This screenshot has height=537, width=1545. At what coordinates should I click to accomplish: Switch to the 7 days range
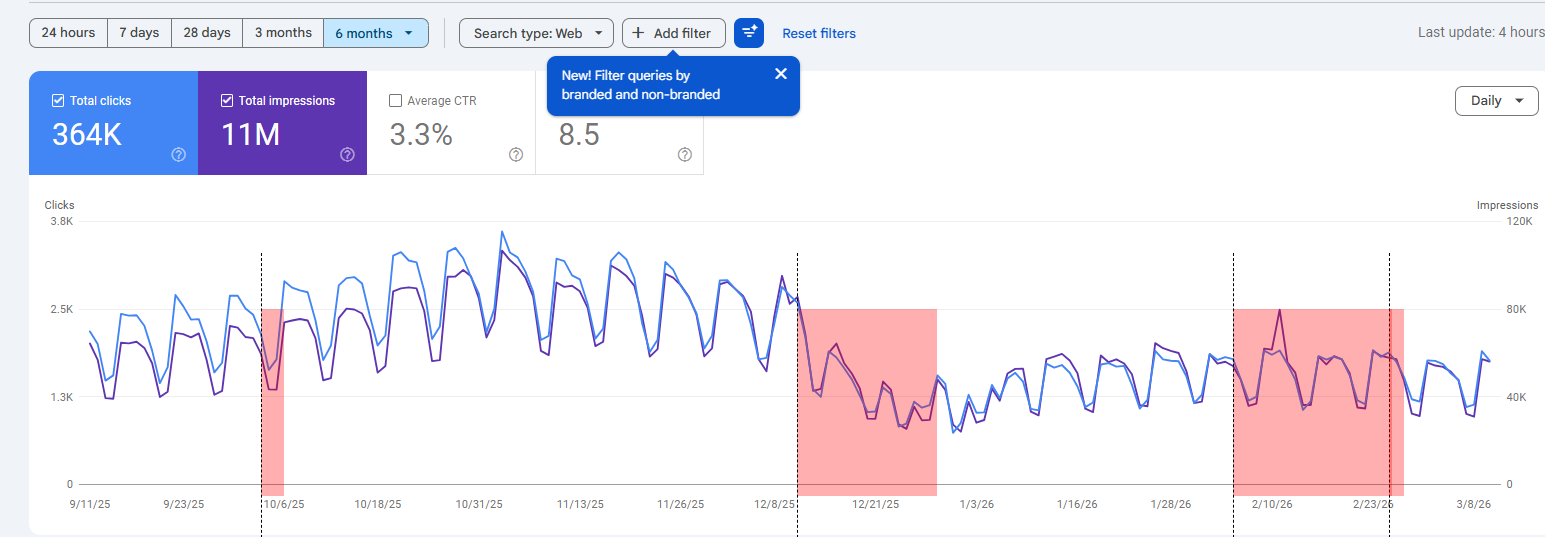(139, 33)
